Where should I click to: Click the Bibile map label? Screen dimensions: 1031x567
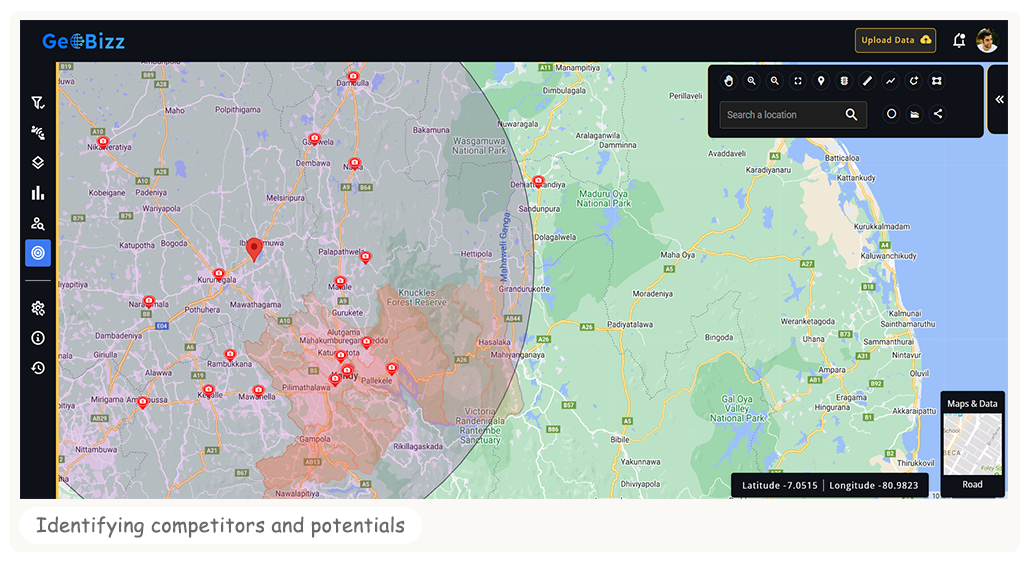[x=619, y=439]
